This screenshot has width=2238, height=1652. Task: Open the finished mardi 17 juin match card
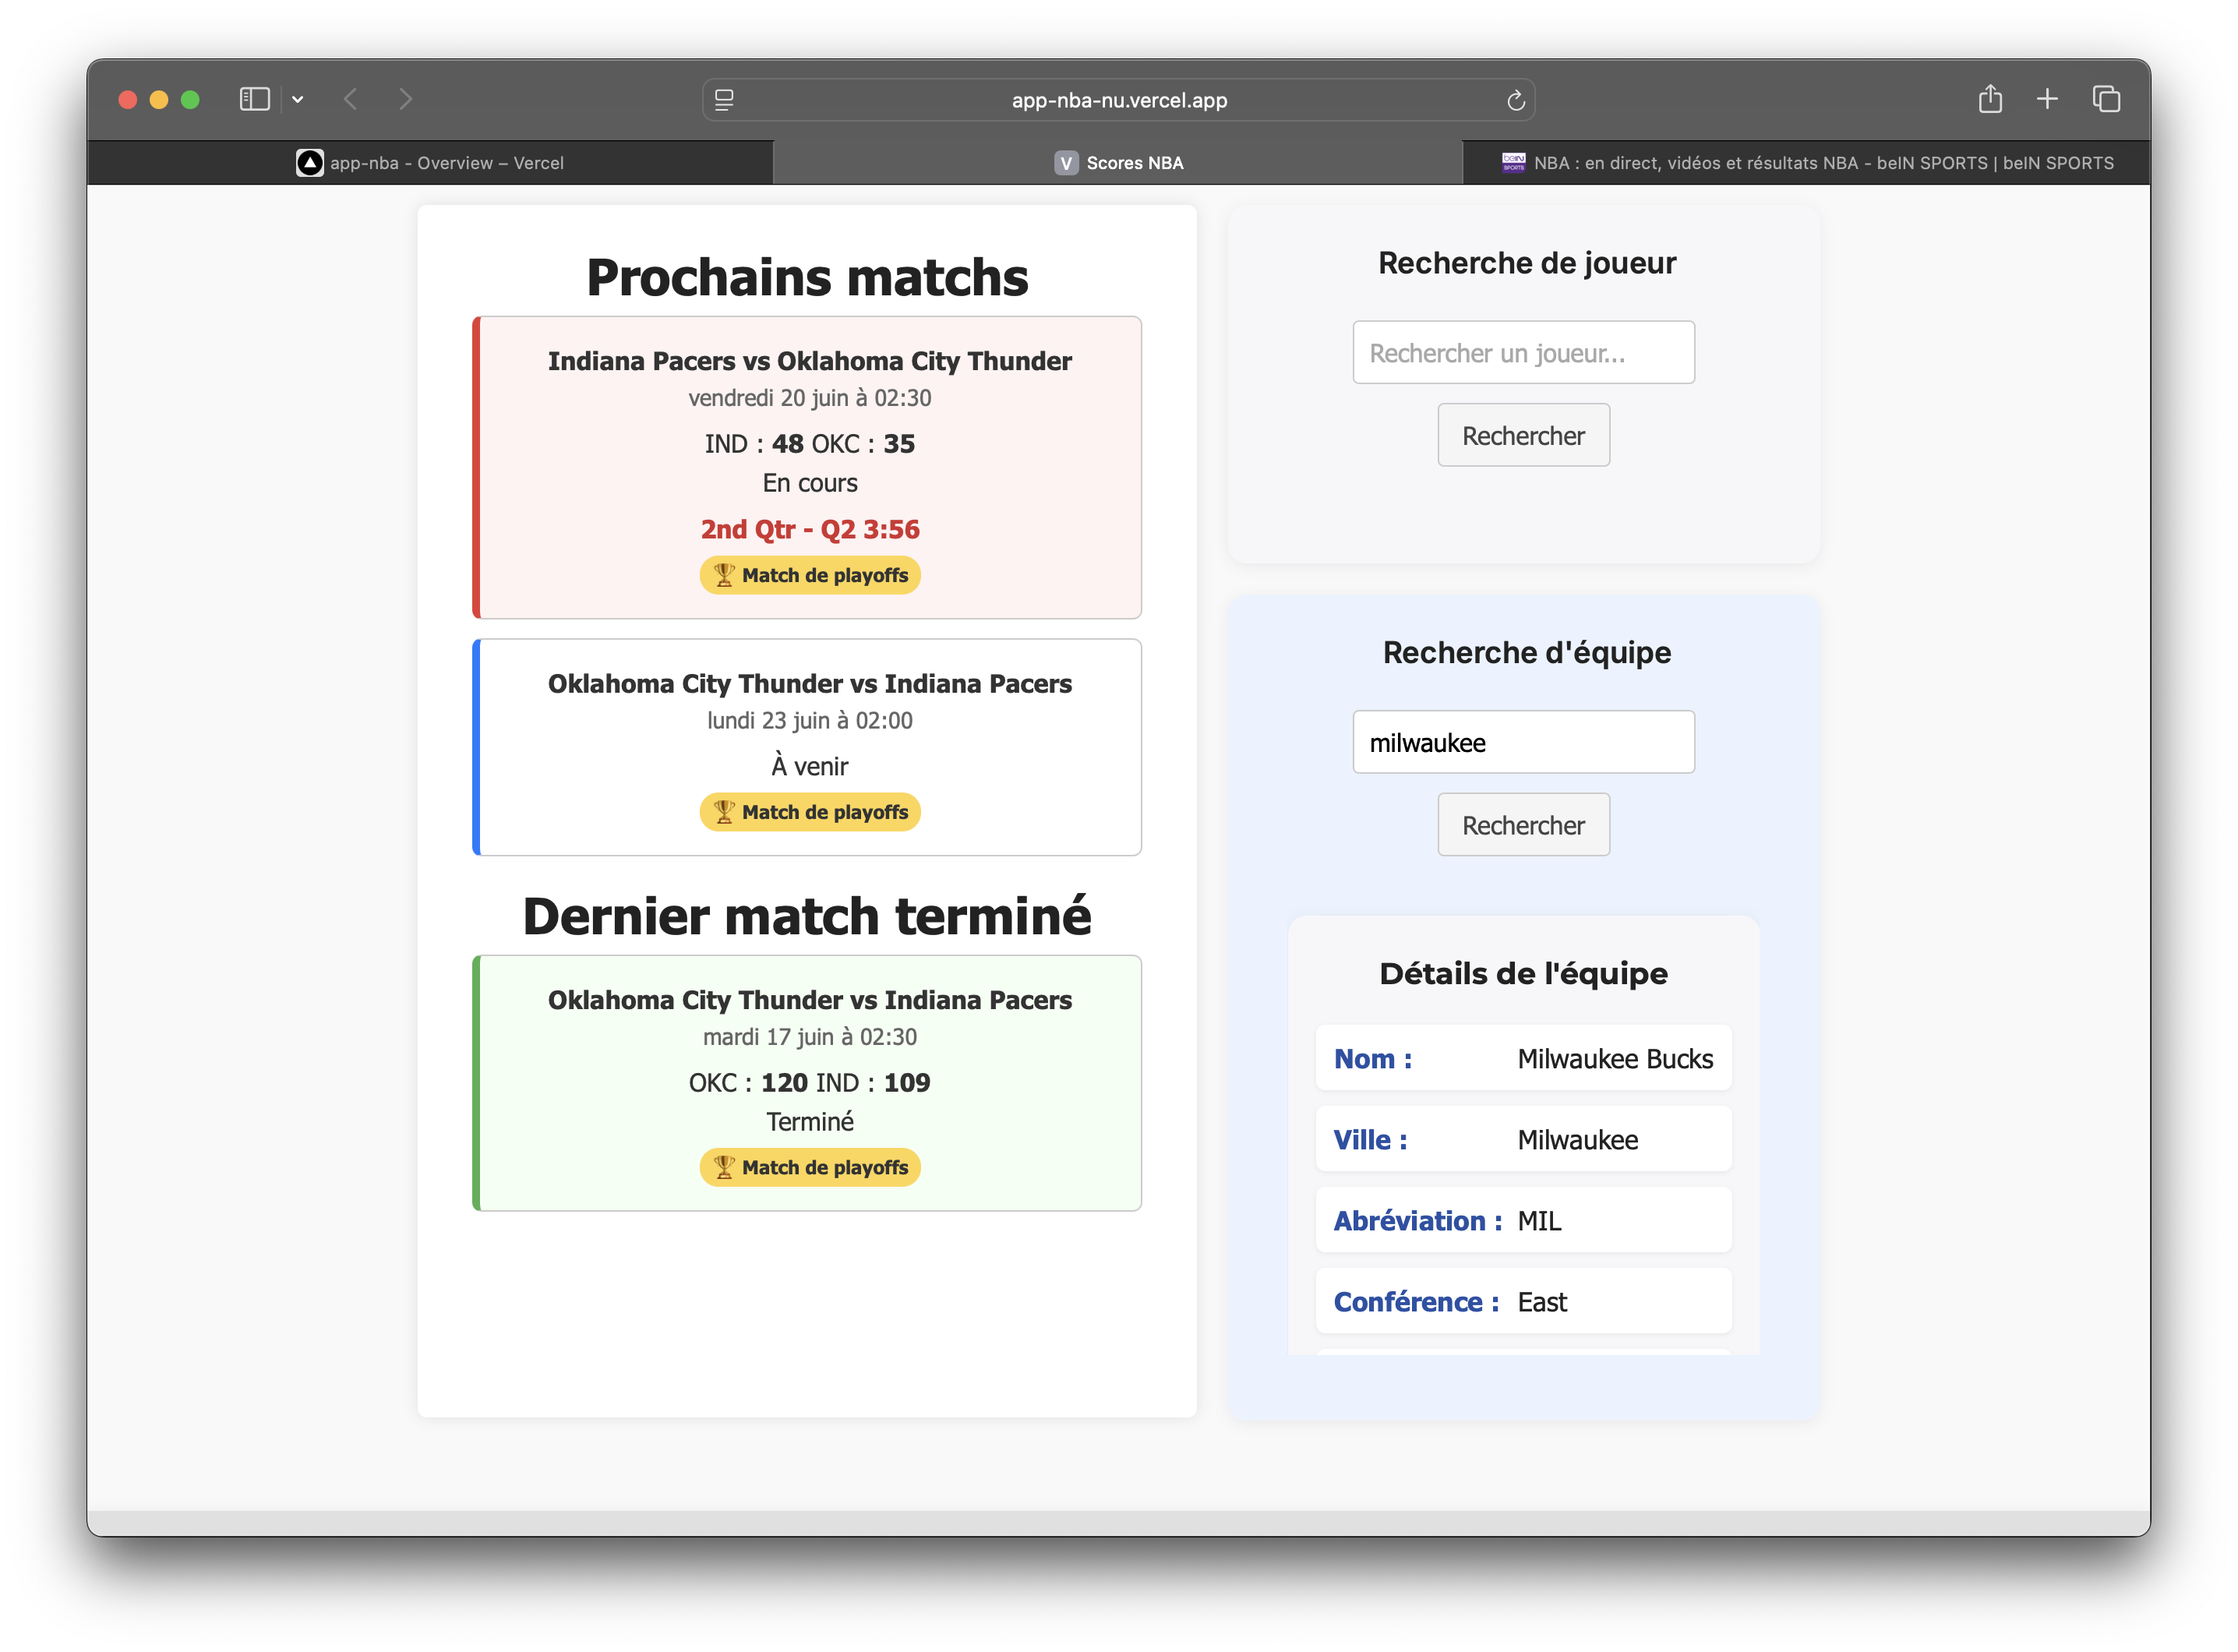pyautogui.click(x=807, y=1083)
